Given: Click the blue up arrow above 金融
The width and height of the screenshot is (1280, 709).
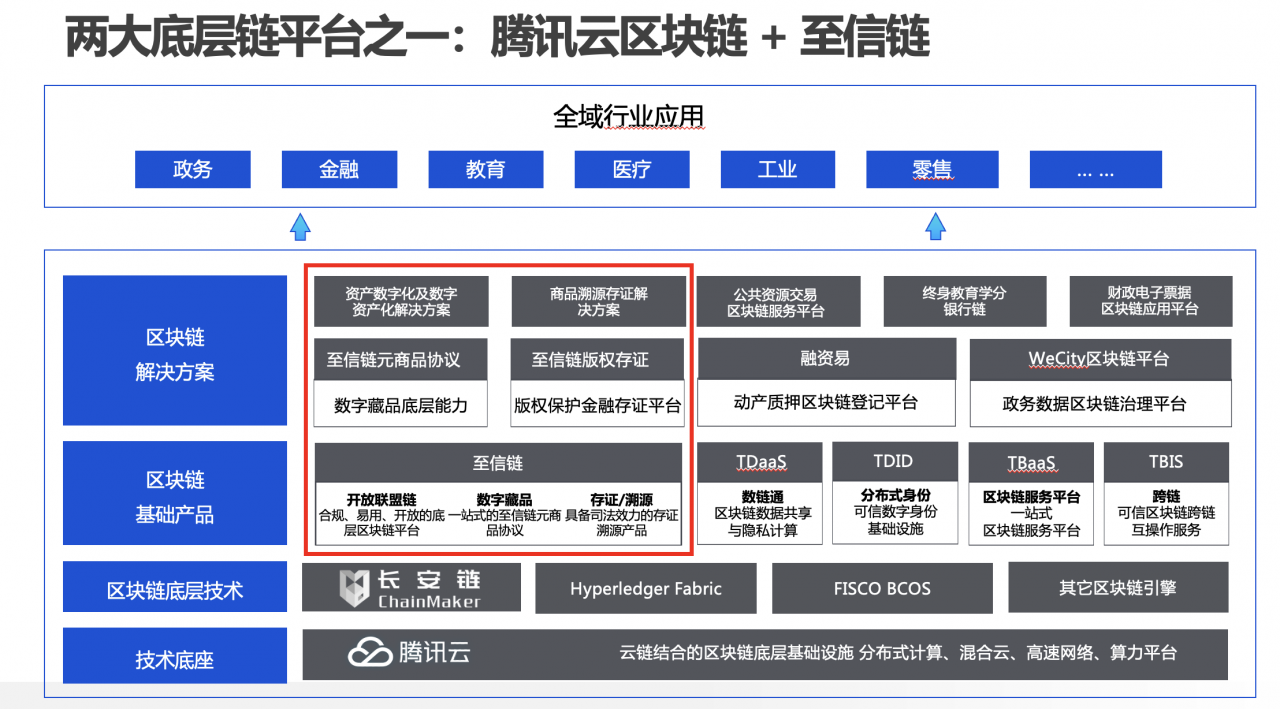Looking at the screenshot, I should pos(300,227).
